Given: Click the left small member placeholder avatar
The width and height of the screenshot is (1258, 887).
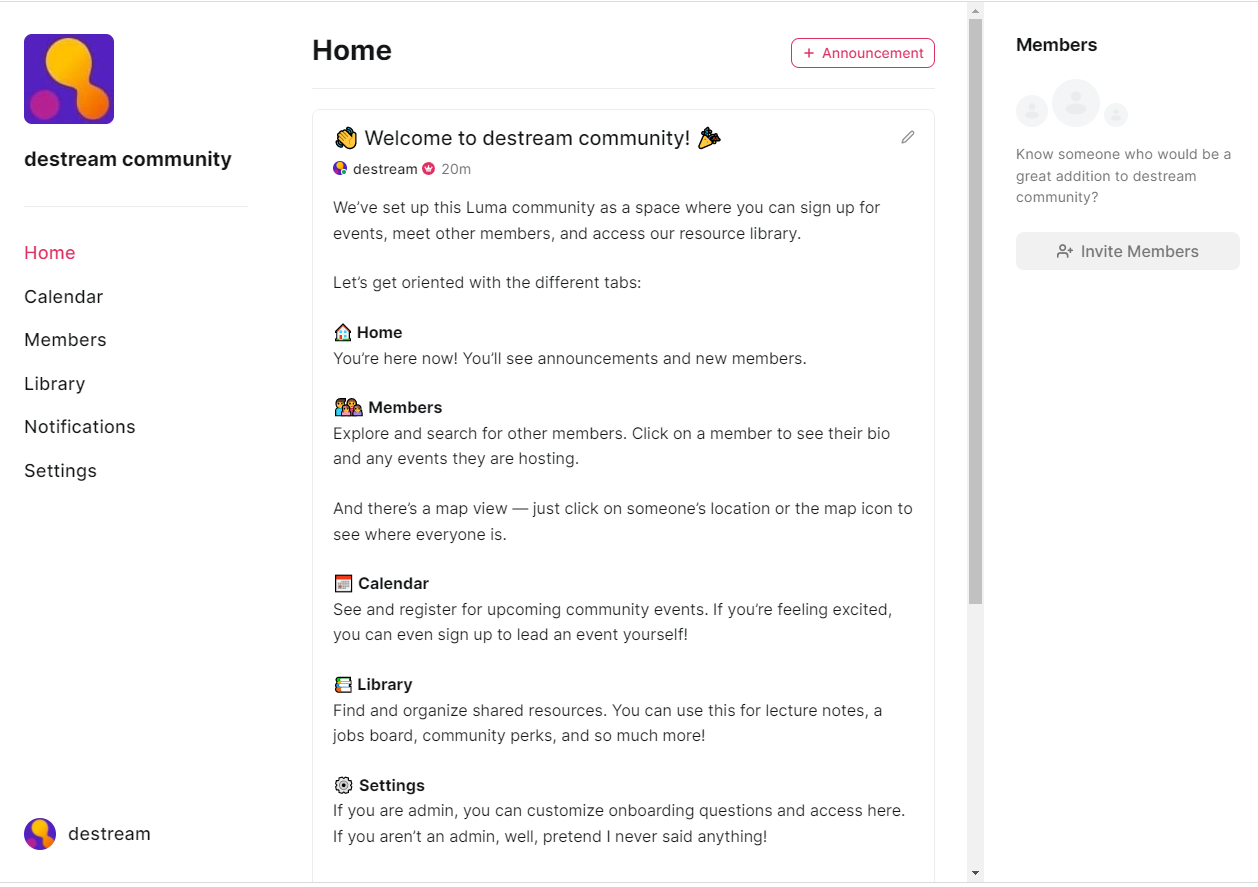Looking at the screenshot, I should [1032, 111].
